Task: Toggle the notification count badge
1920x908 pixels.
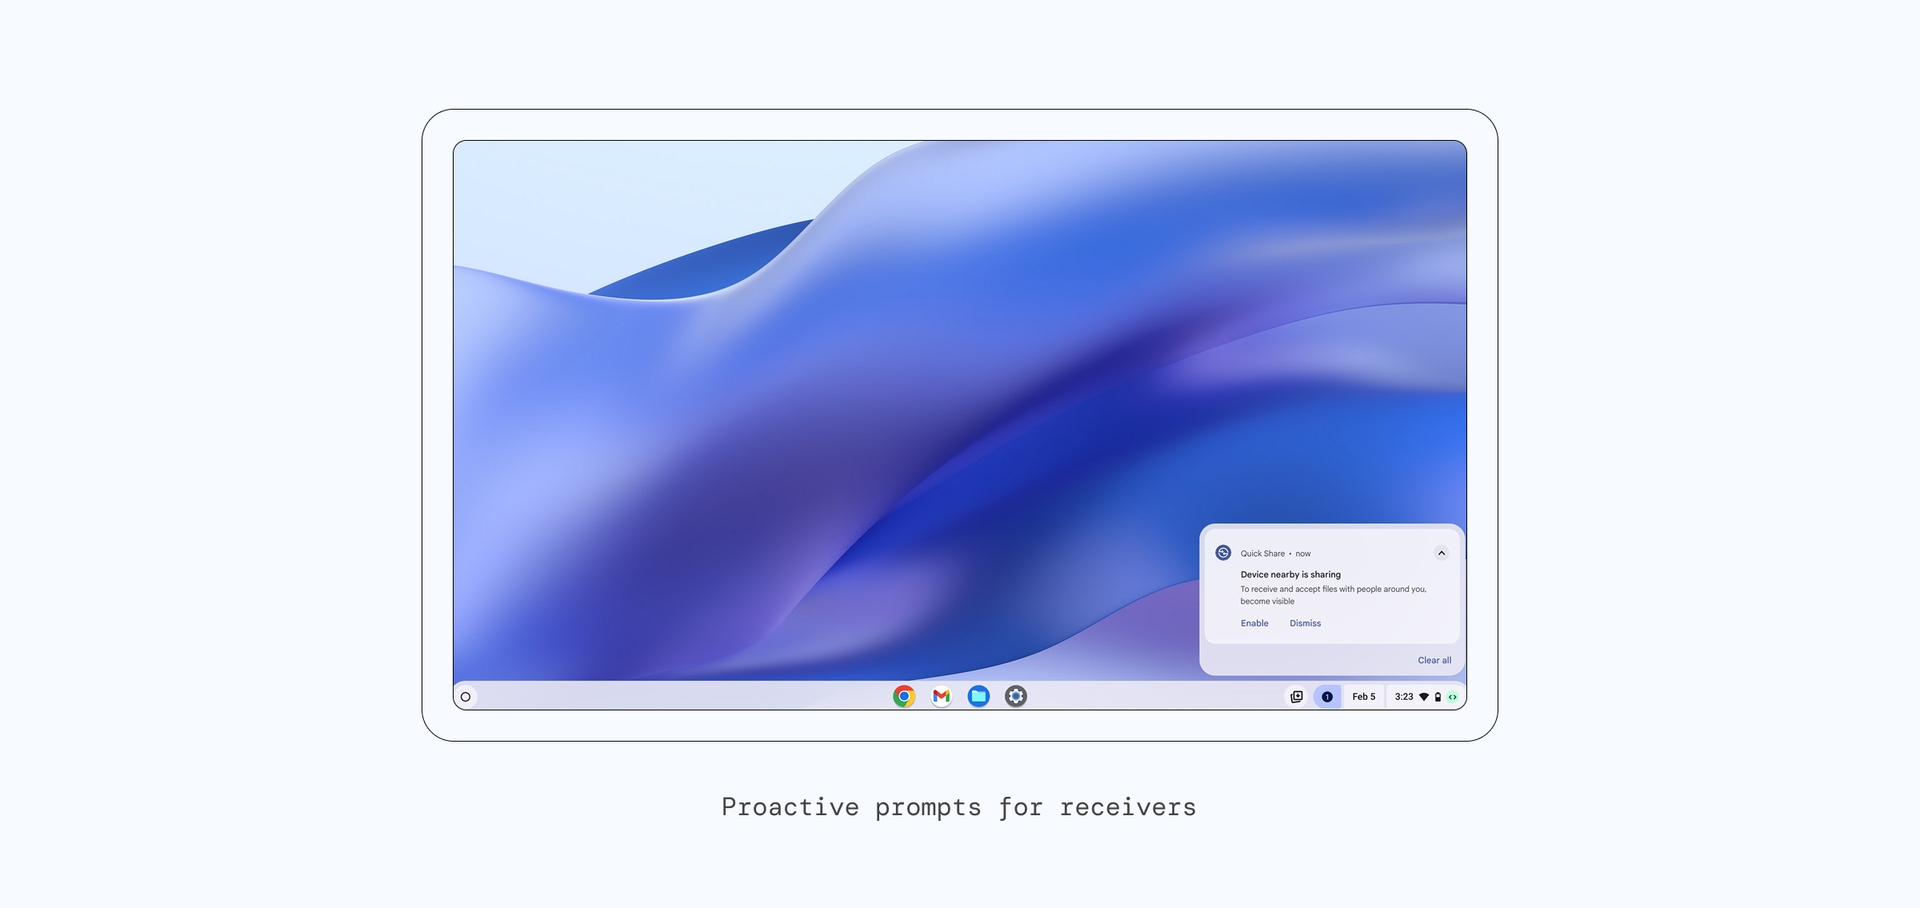Action: pyautogui.click(x=1327, y=697)
